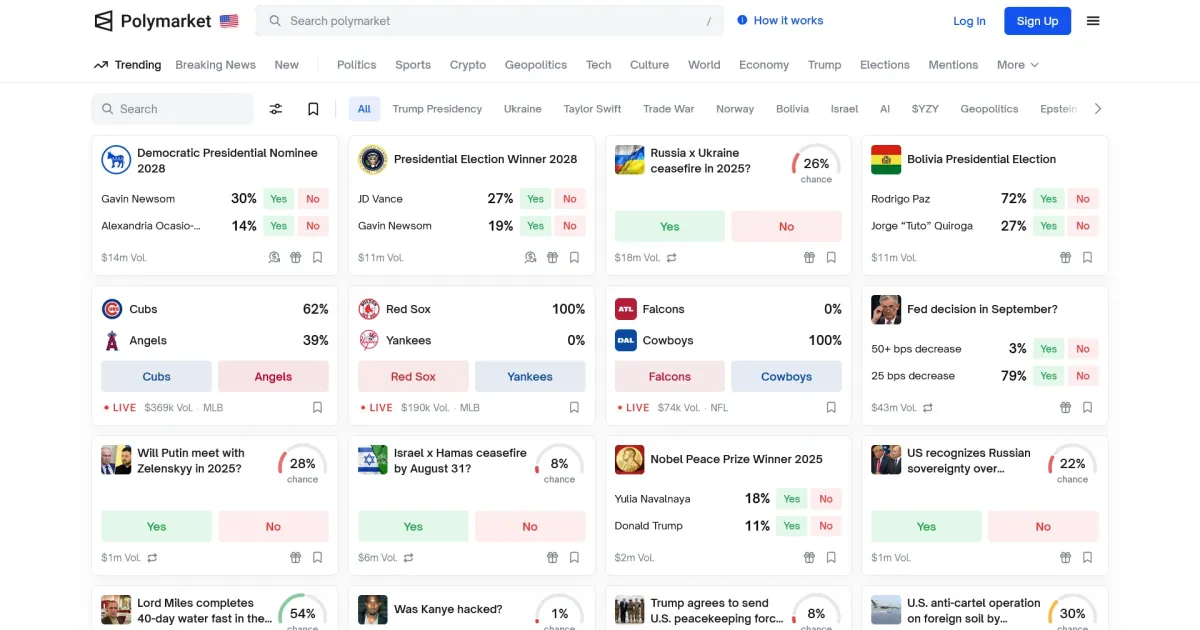Open comments icon on Democratic Nominee card

coord(274,257)
